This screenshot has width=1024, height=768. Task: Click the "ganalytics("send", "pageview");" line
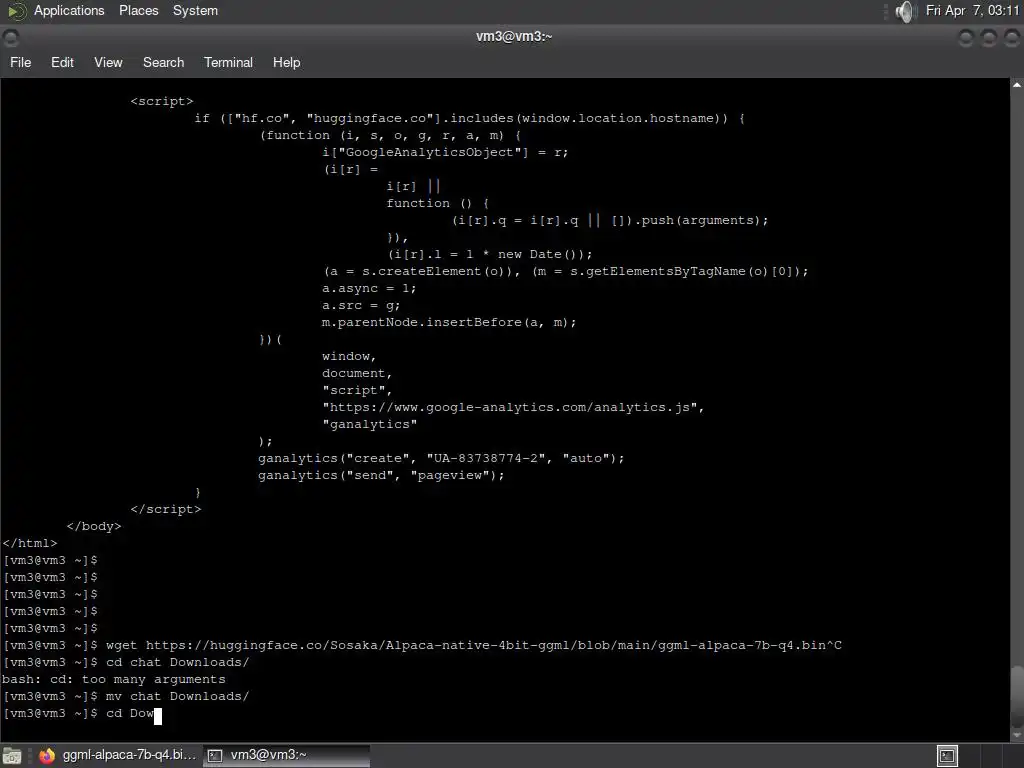pos(381,475)
